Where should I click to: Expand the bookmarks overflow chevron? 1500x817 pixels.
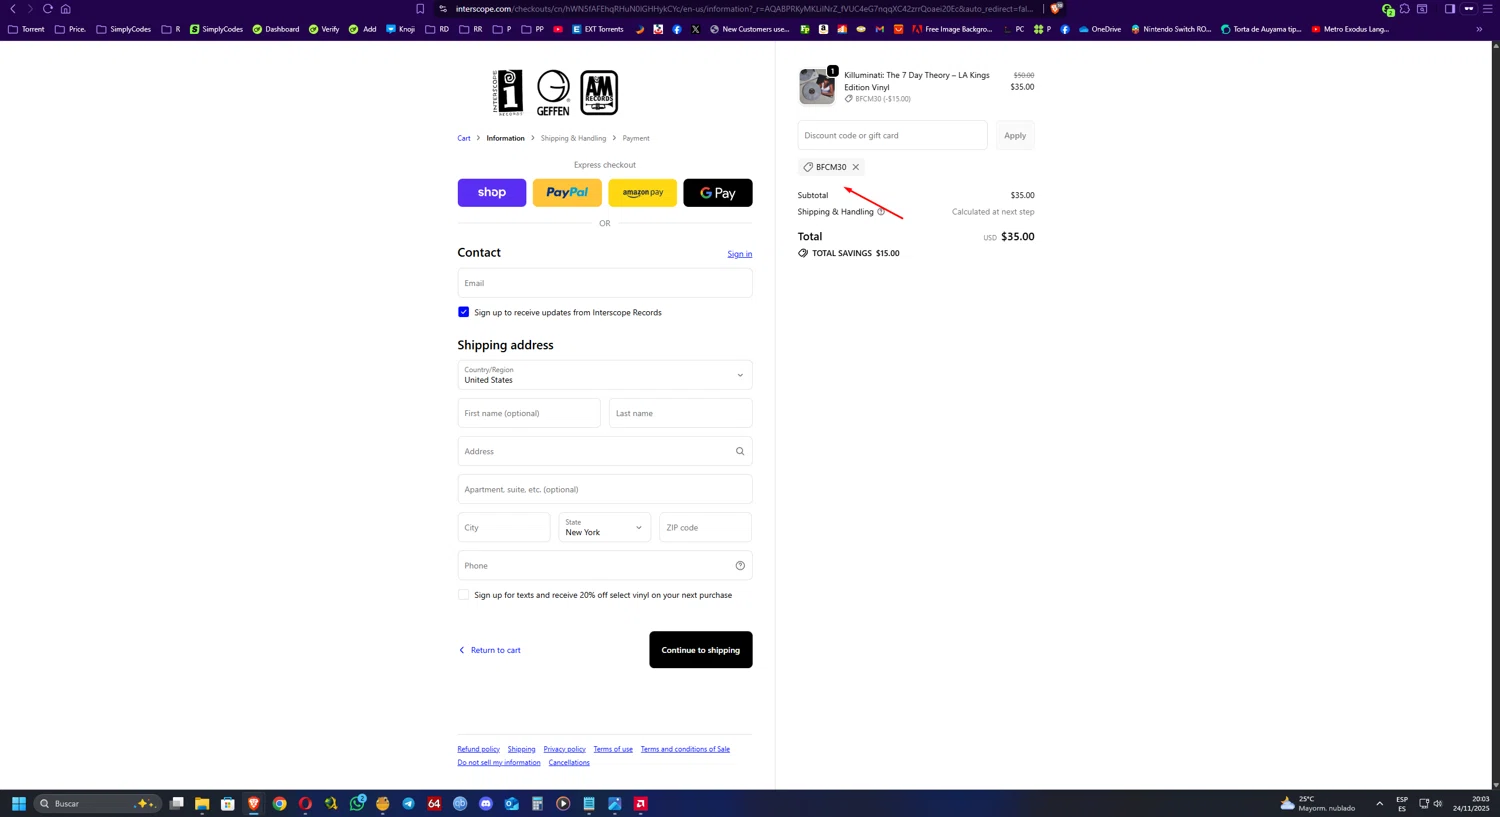pyautogui.click(x=1479, y=29)
